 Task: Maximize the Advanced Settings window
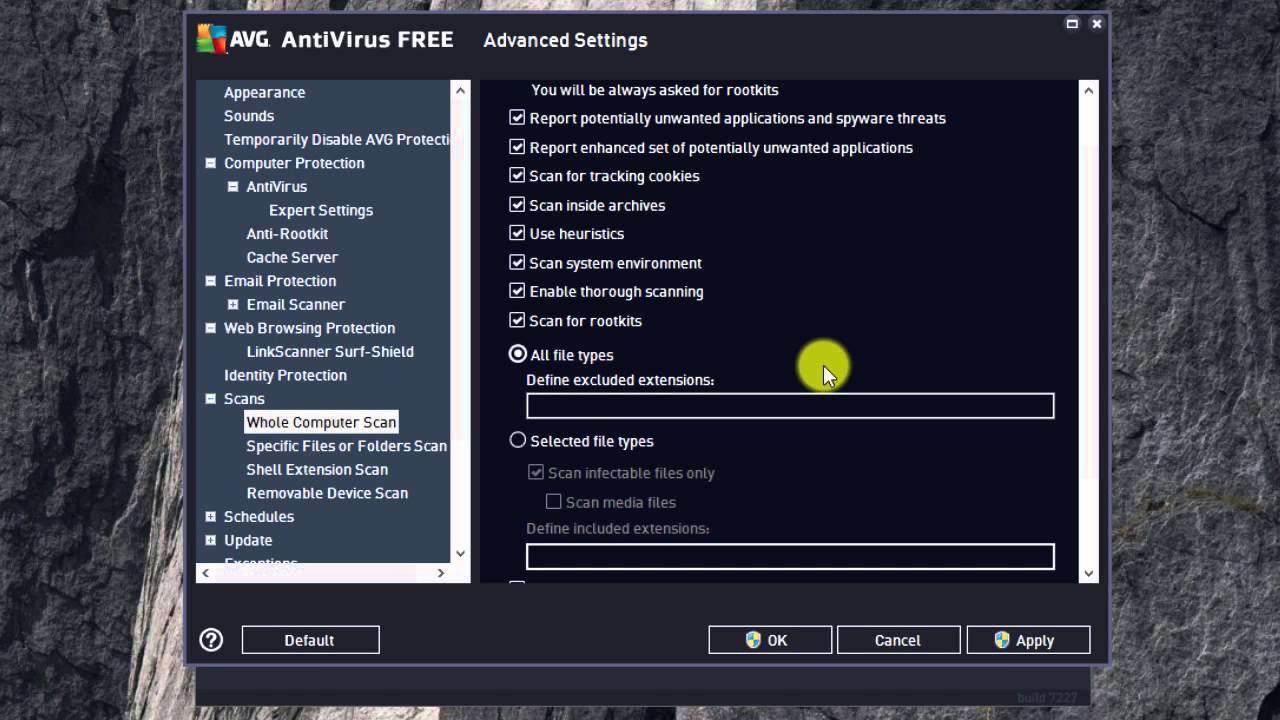coord(1072,24)
